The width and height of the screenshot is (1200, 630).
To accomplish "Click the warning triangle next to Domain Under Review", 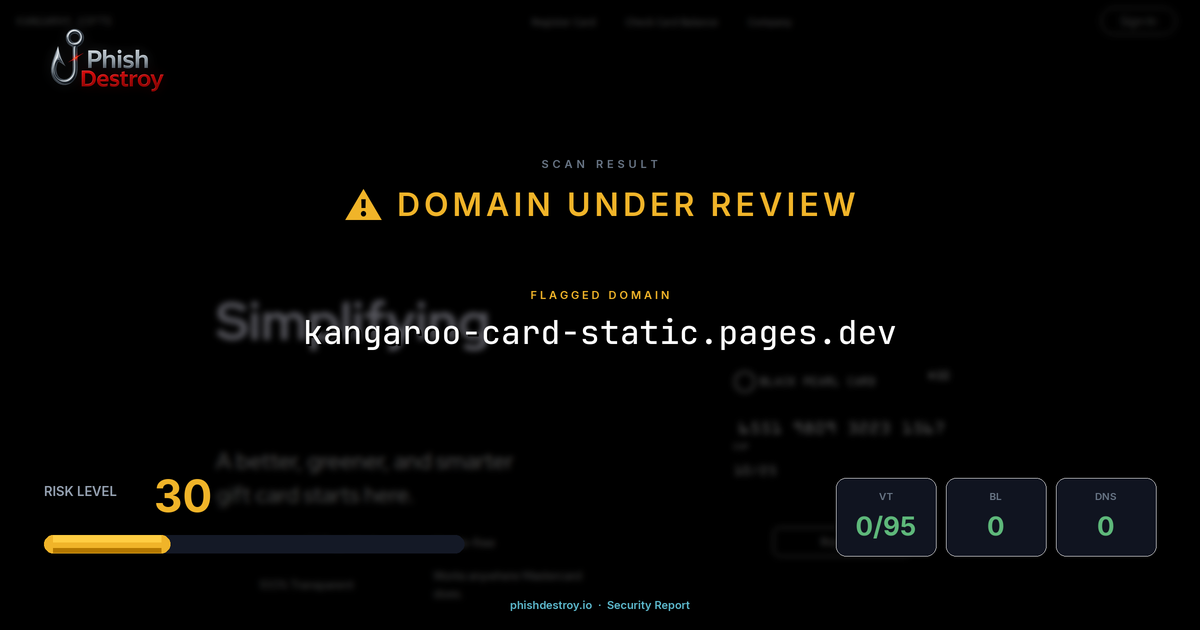I will (x=363, y=204).
